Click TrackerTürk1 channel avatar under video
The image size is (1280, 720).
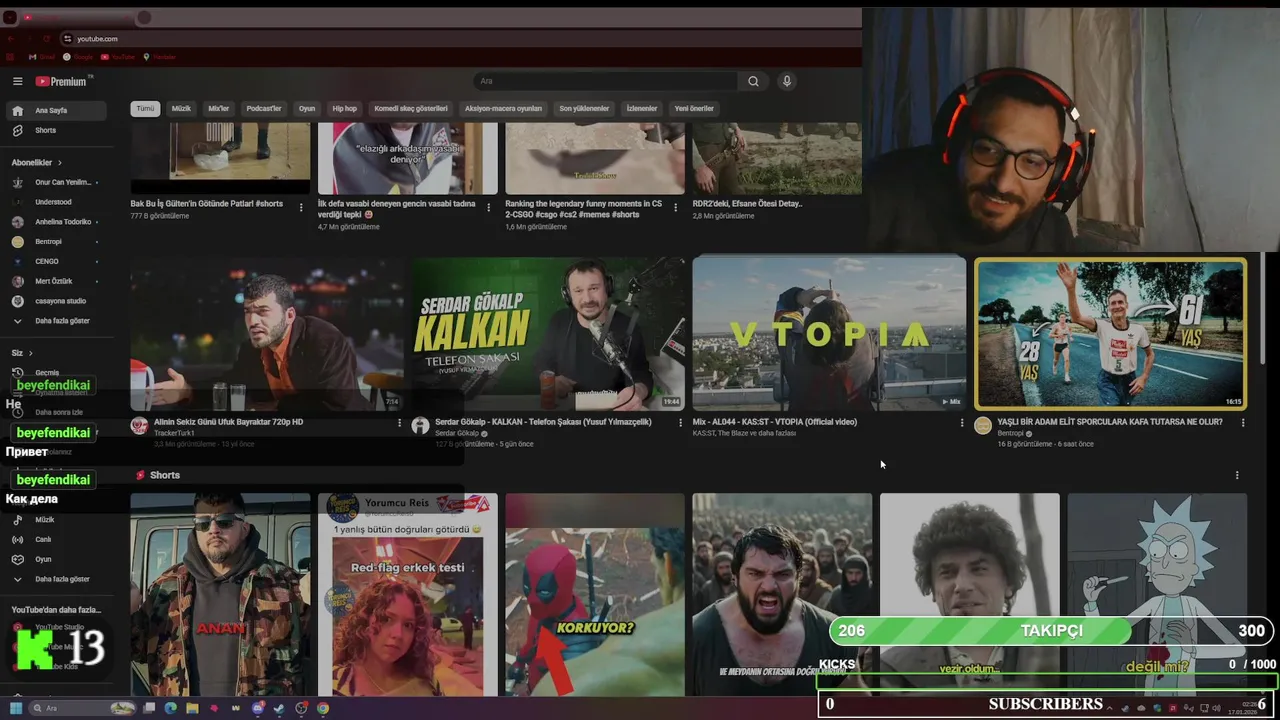[139, 426]
